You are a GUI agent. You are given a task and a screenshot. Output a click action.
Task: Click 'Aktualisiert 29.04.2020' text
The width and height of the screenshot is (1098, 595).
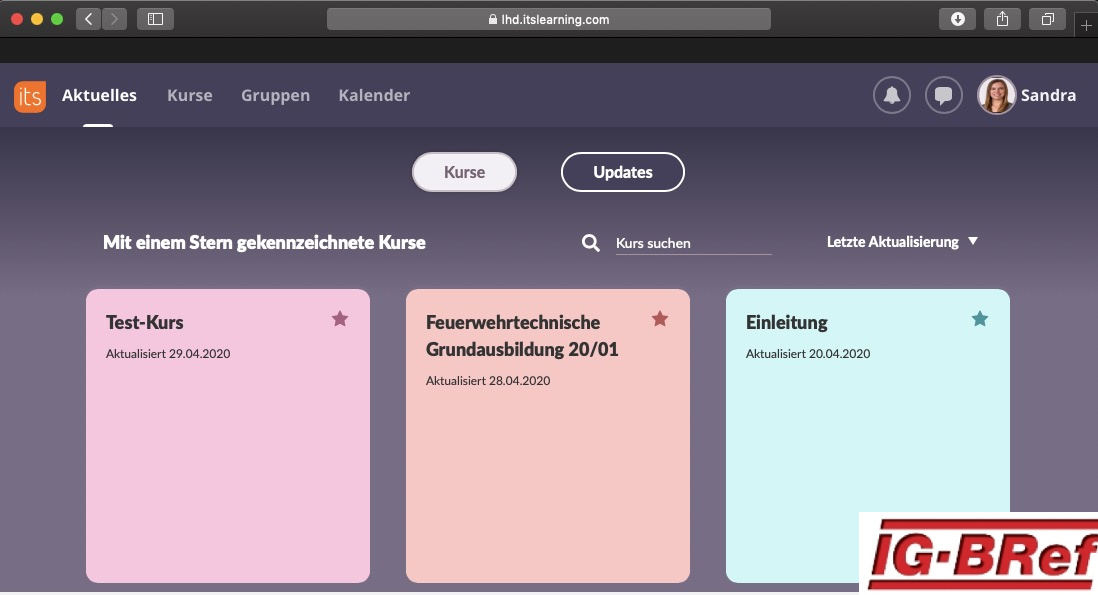click(x=168, y=354)
